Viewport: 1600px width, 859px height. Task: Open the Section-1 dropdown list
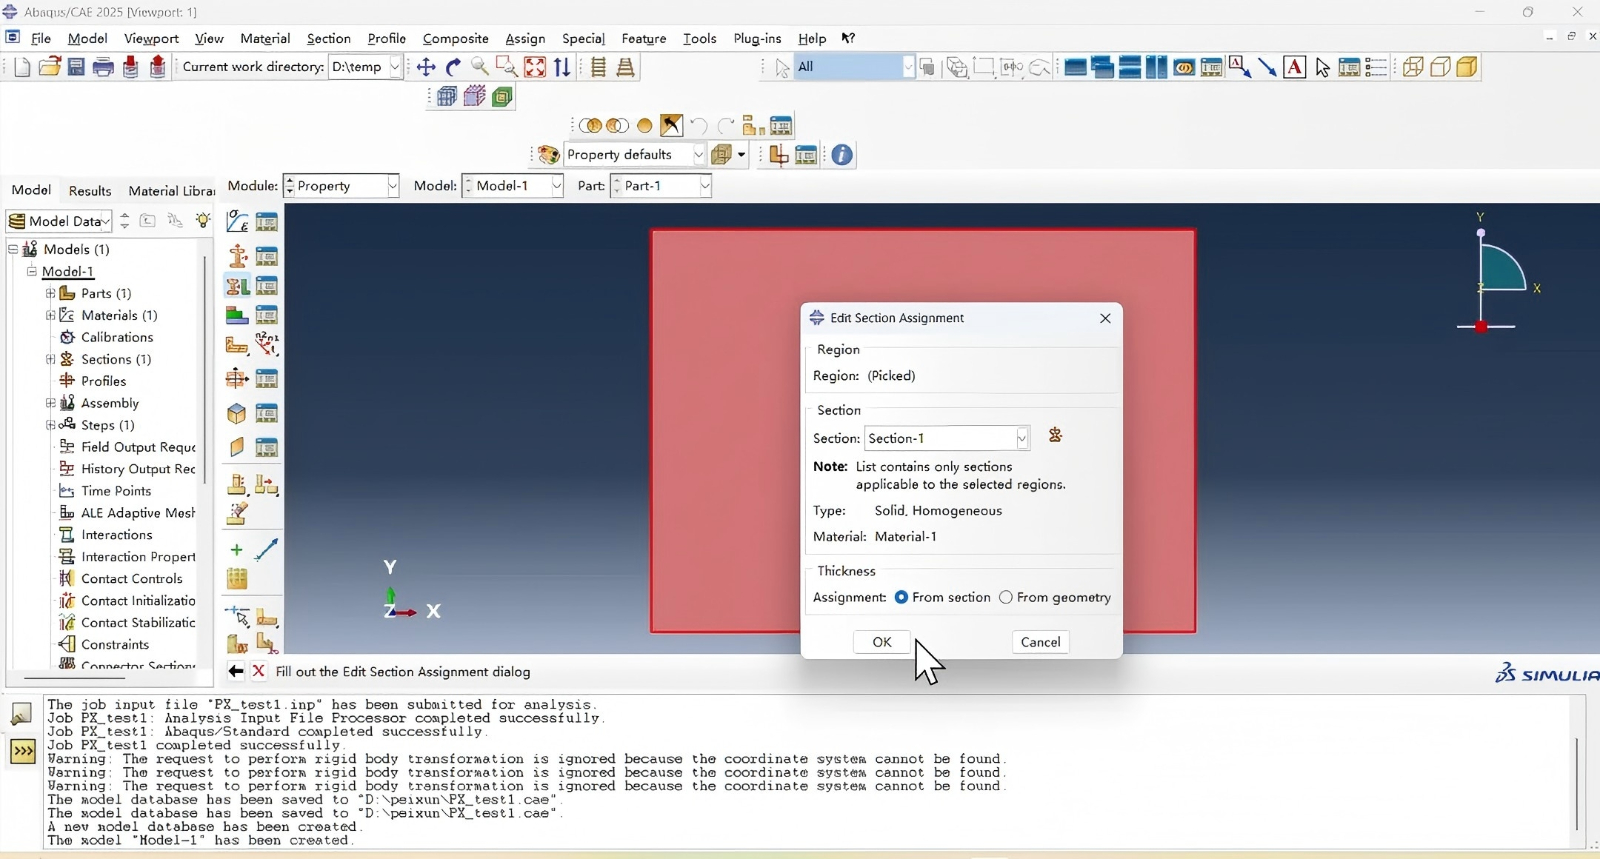tap(1021, 438)
